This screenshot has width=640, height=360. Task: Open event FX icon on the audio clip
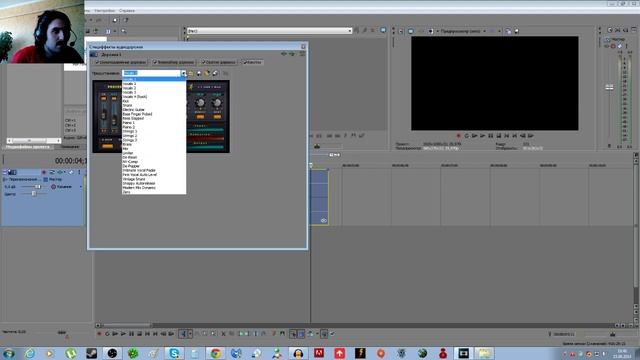click(323, 220)
